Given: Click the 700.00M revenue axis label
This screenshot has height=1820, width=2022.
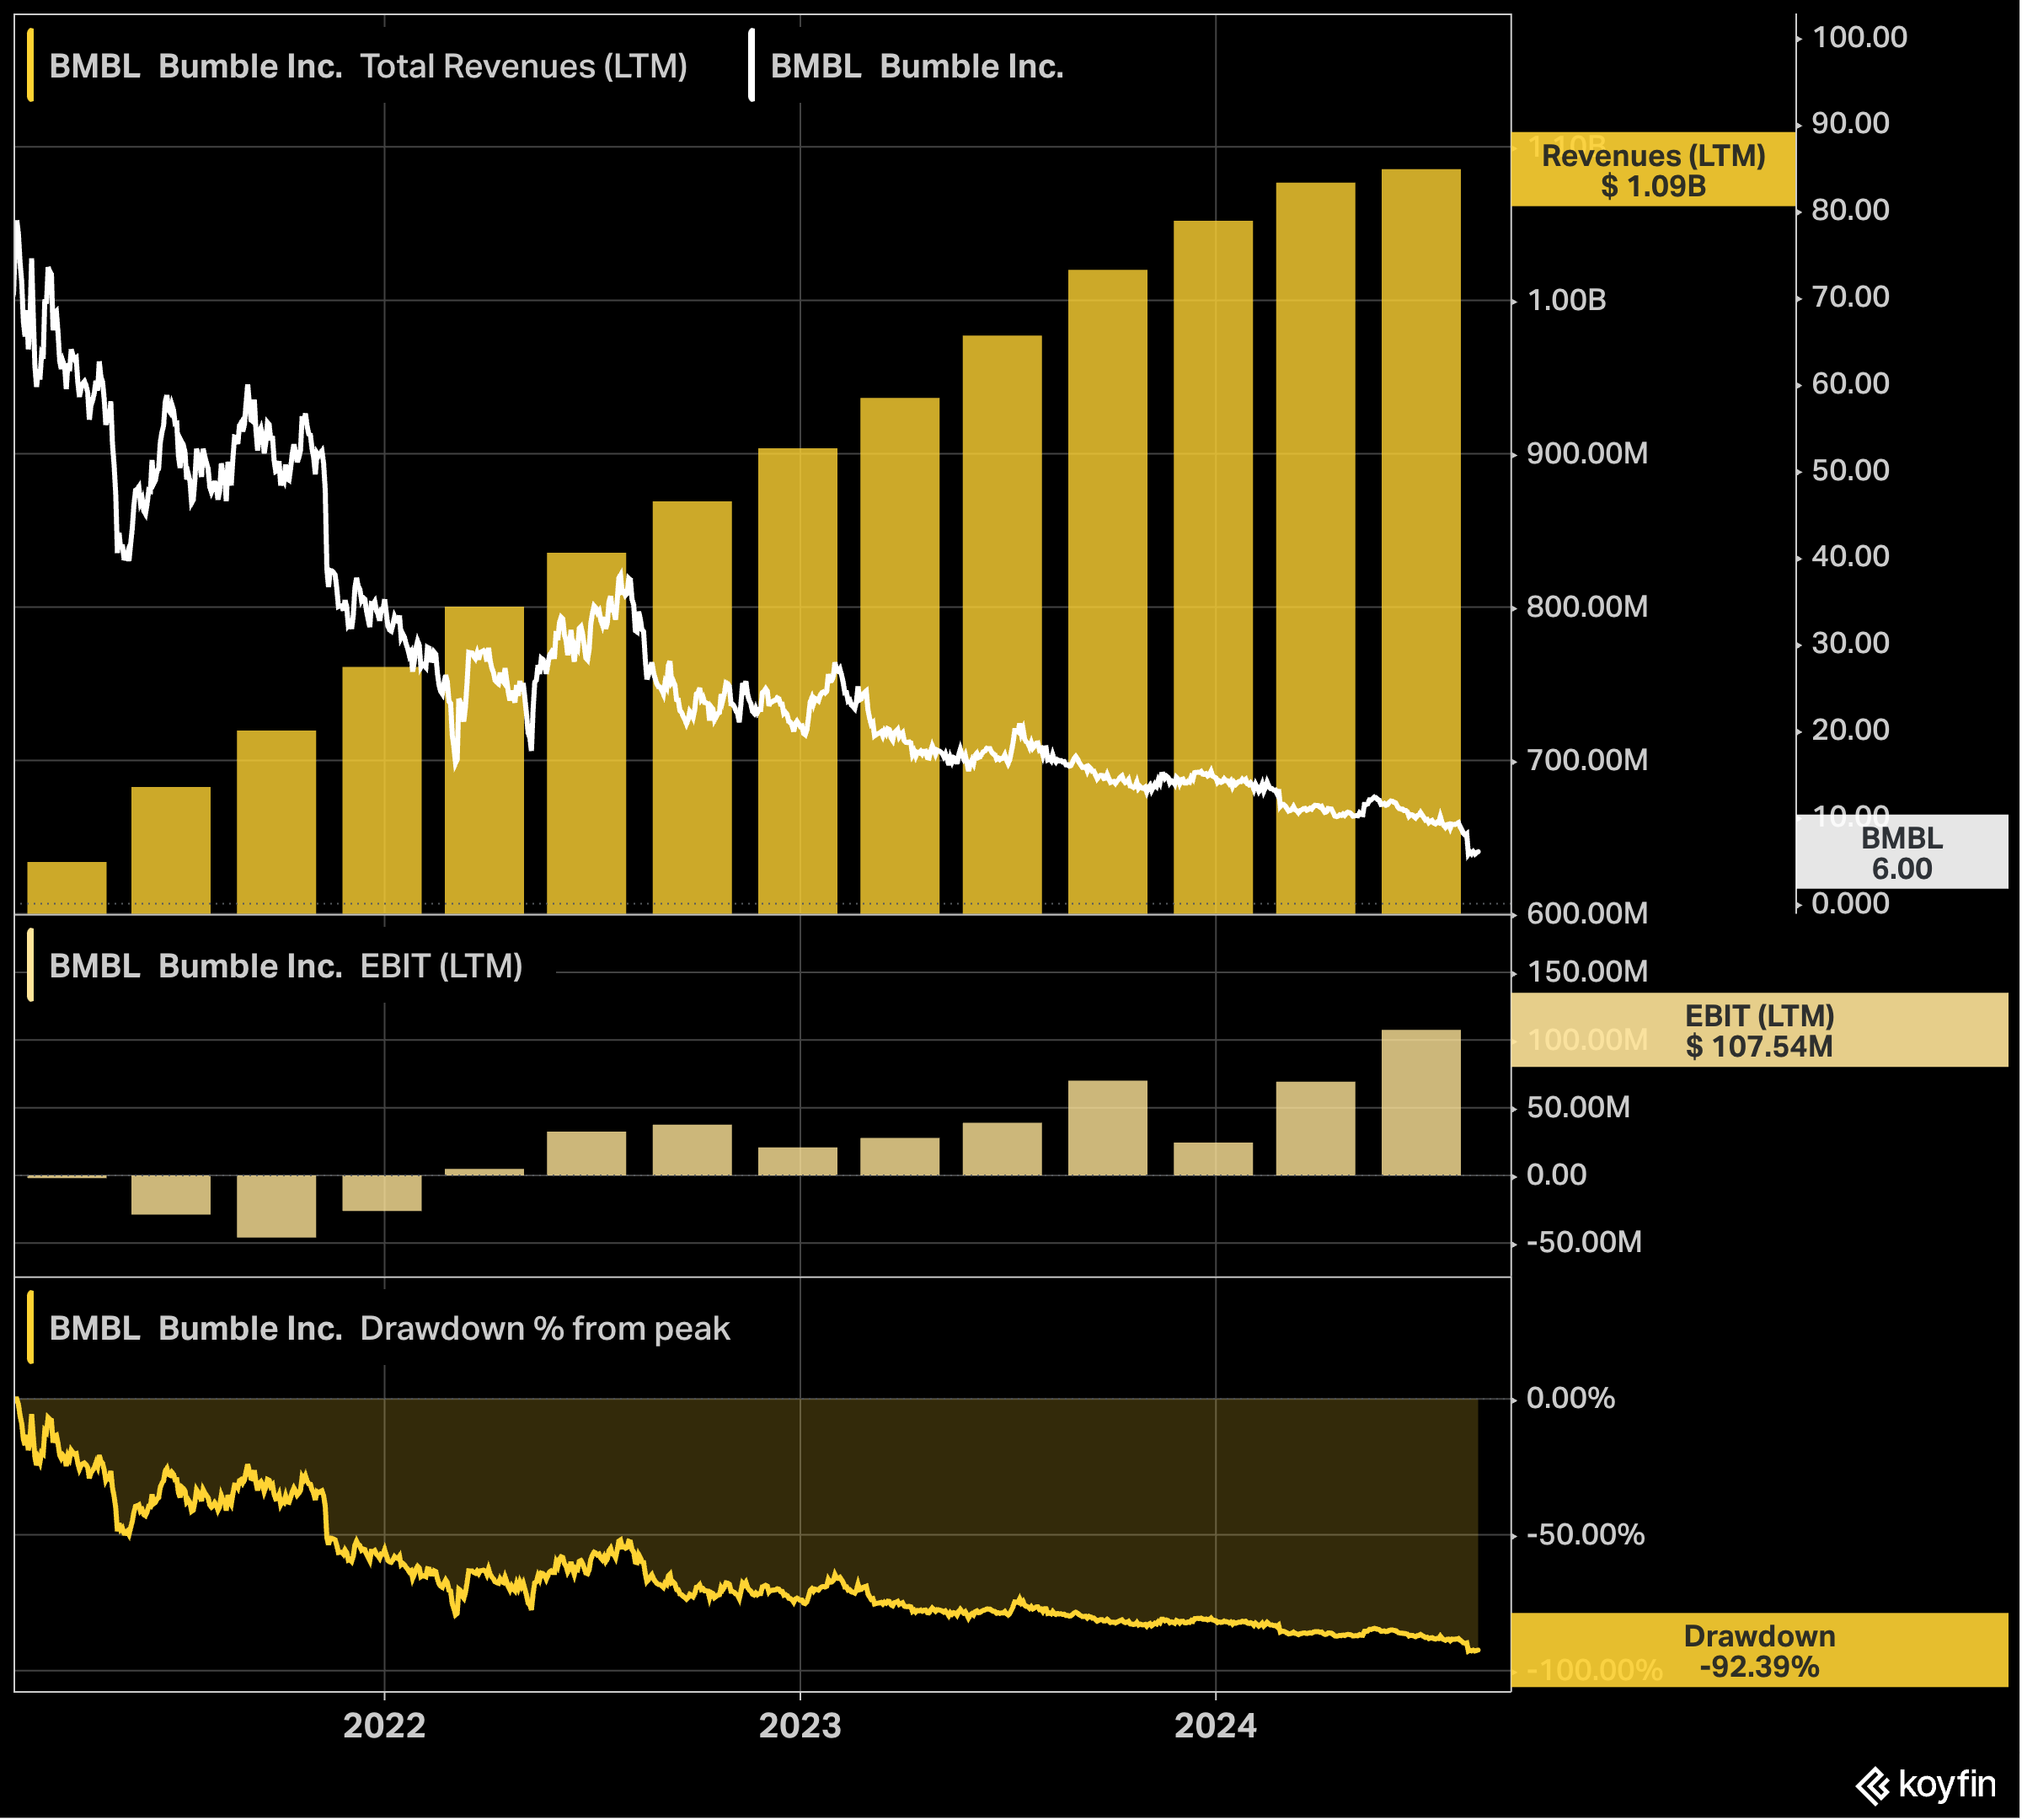Looking at the screenshot, I should click(x=1588, y=761).
